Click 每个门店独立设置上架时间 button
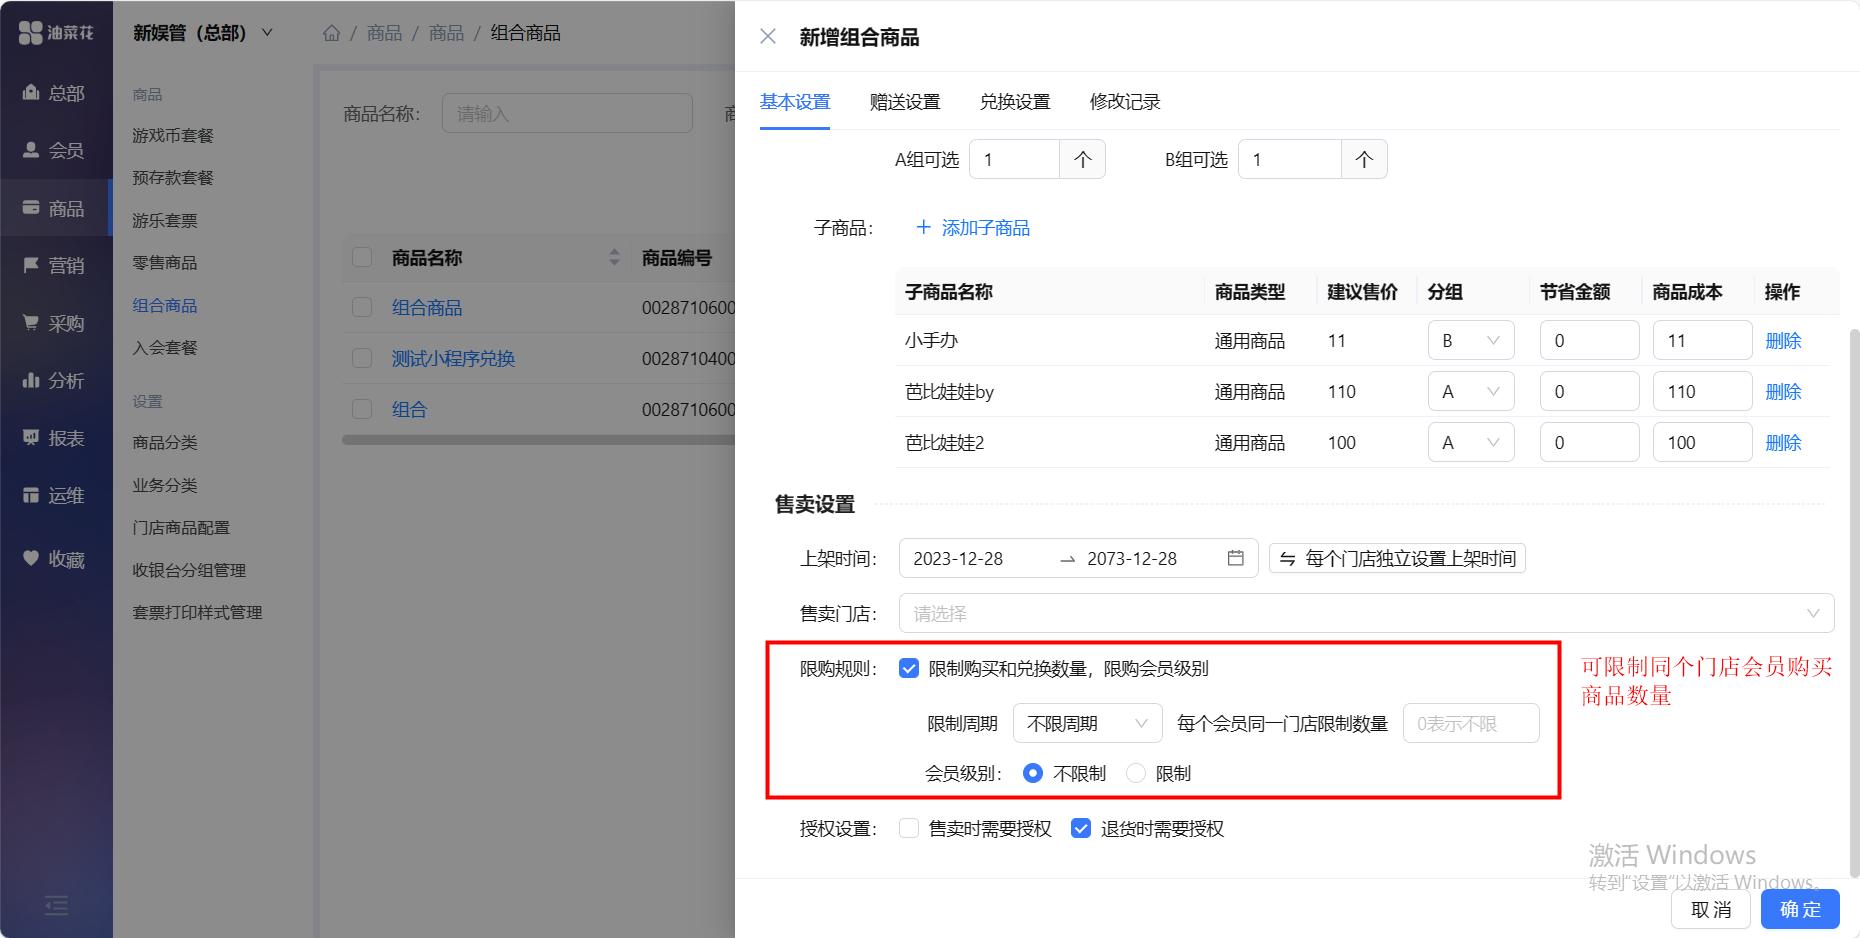The image size is (1860, 938). [1397, 558]
